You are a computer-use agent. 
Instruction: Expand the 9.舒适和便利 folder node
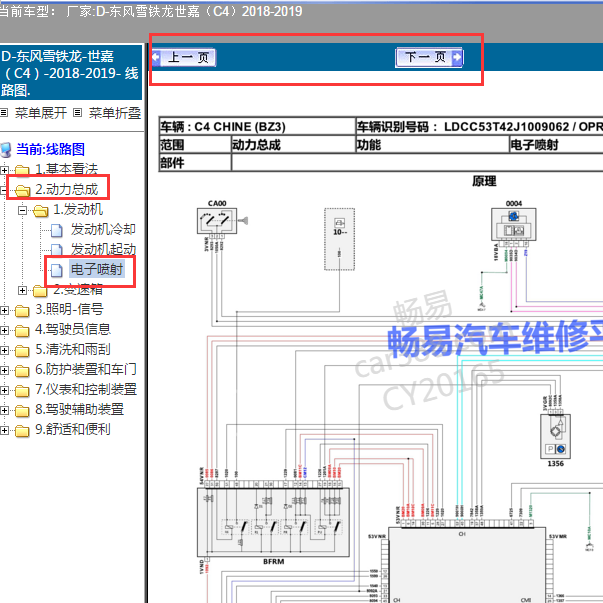point(4,430)
